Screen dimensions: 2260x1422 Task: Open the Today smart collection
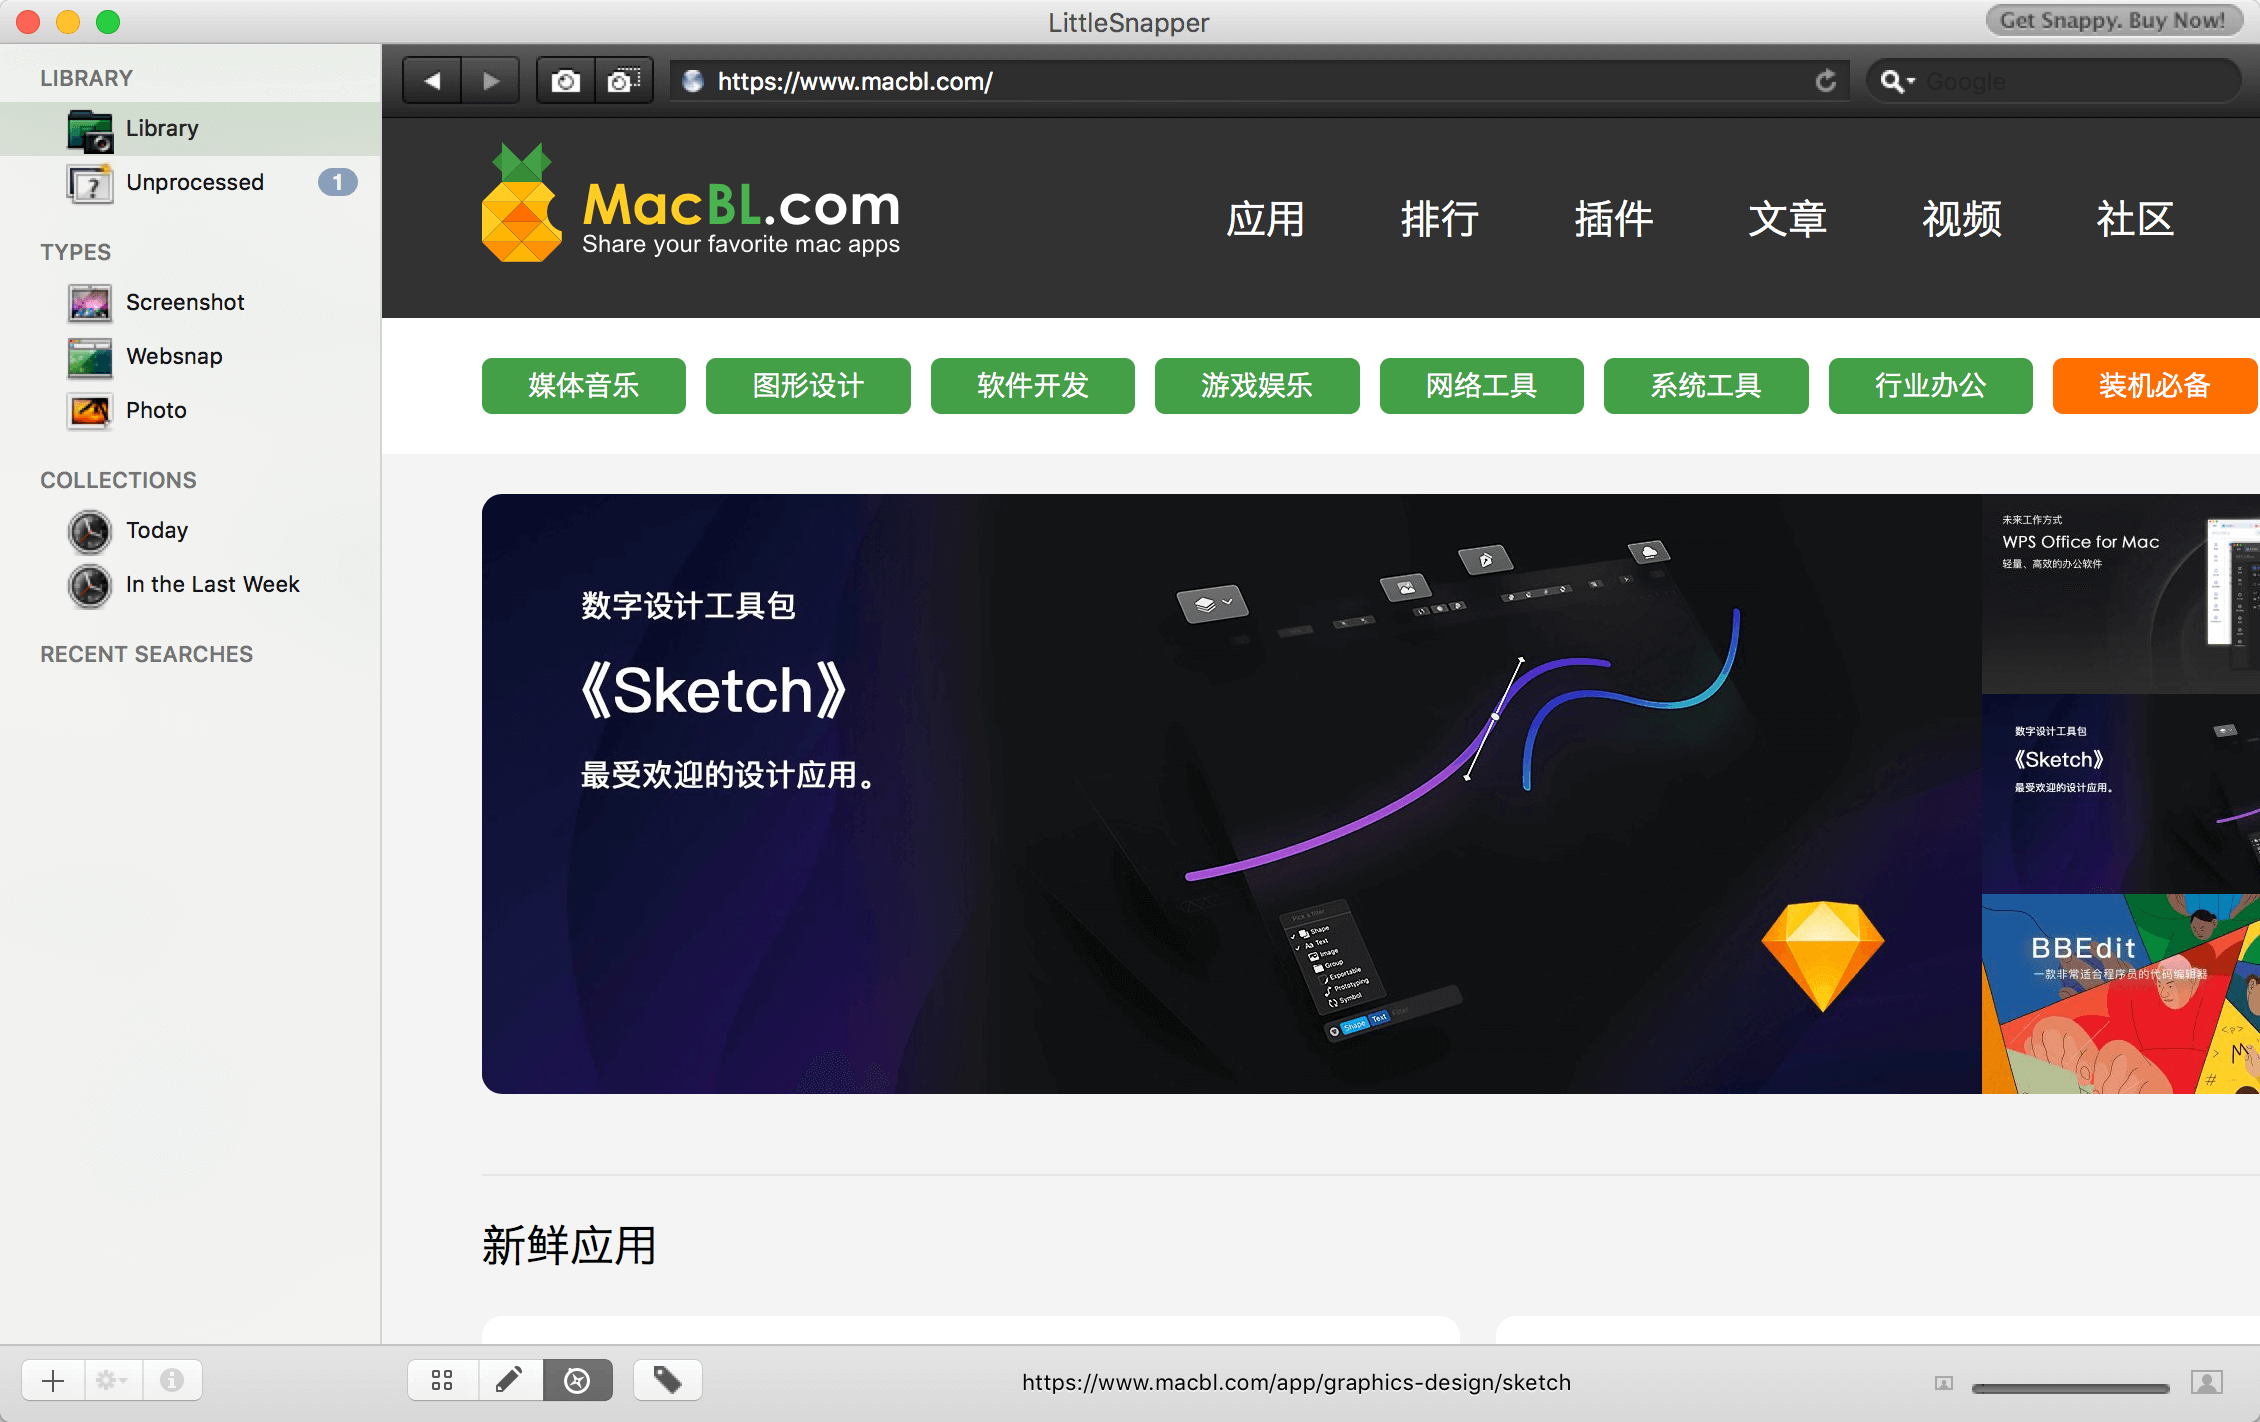pos(190,530)
